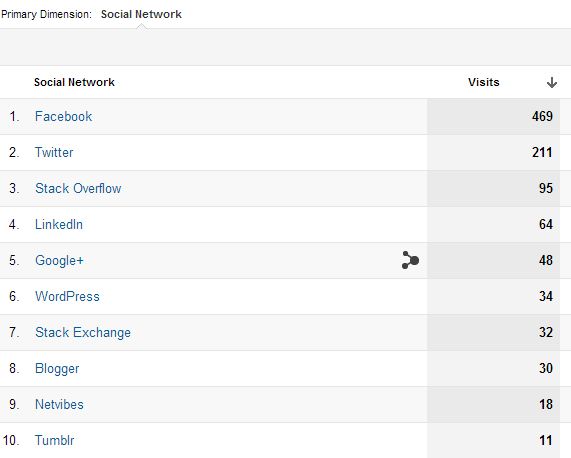Image resolution: width=571 pixels, height=458 pixels.
Task: Click the 211 visits value for Twitter
Action: click(x=542, y=152)
